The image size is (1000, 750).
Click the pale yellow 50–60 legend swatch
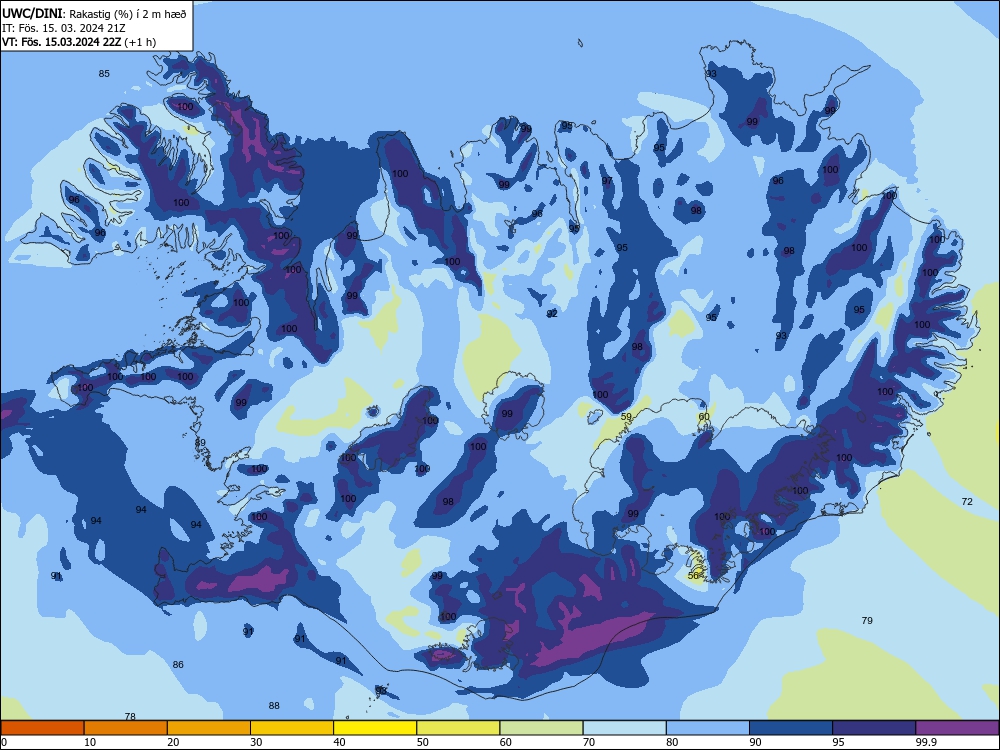pyautogui.click(x=458, y=728)
